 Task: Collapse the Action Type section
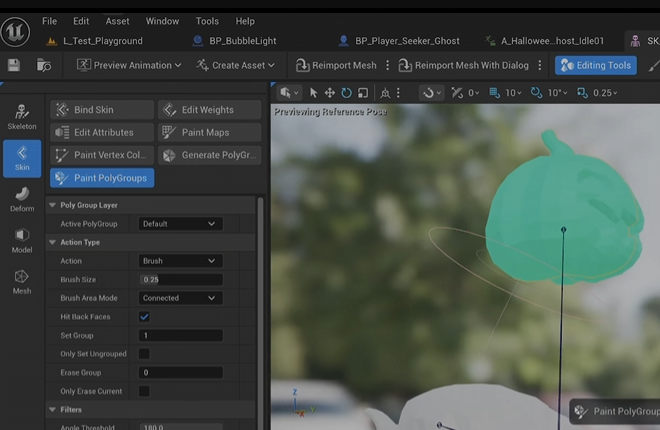(53, 242)
